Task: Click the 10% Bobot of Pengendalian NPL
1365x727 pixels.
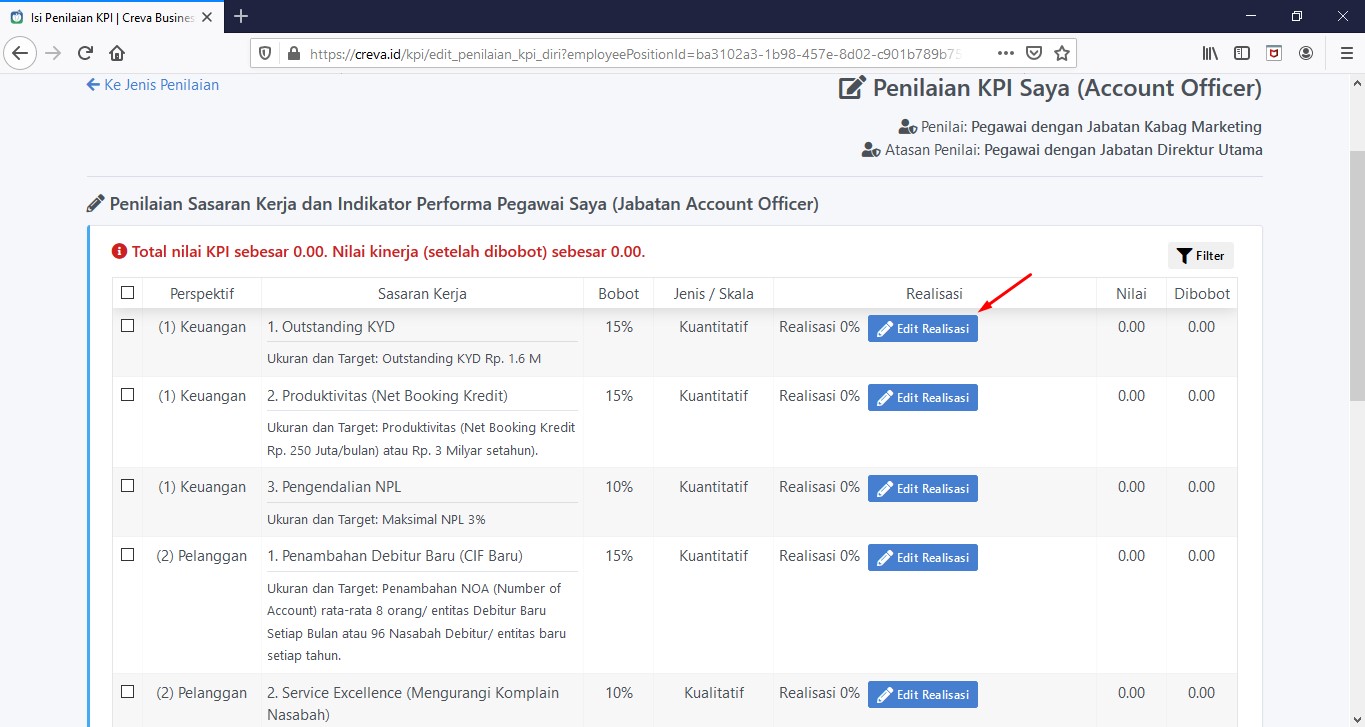Action: [x=619, y=487]
